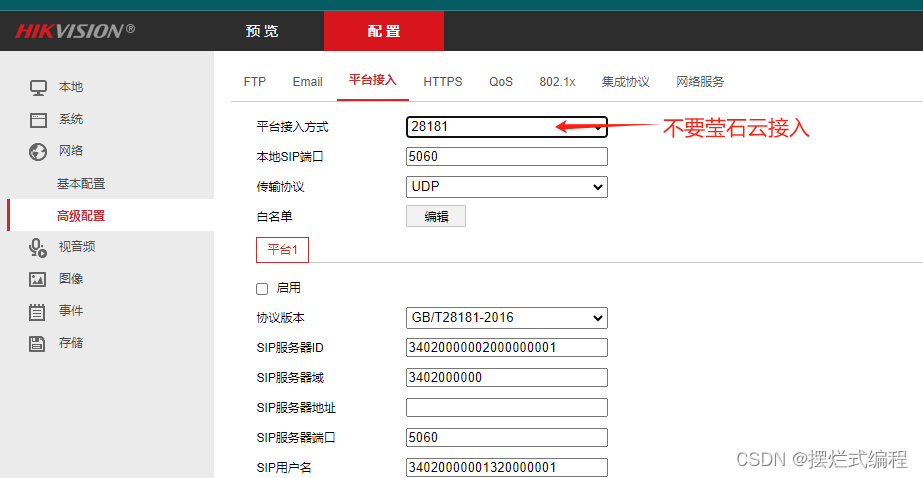Click the 编辑 button for 白名单
Viewport: 923px width, 478px height.
(x=436, y=217)
